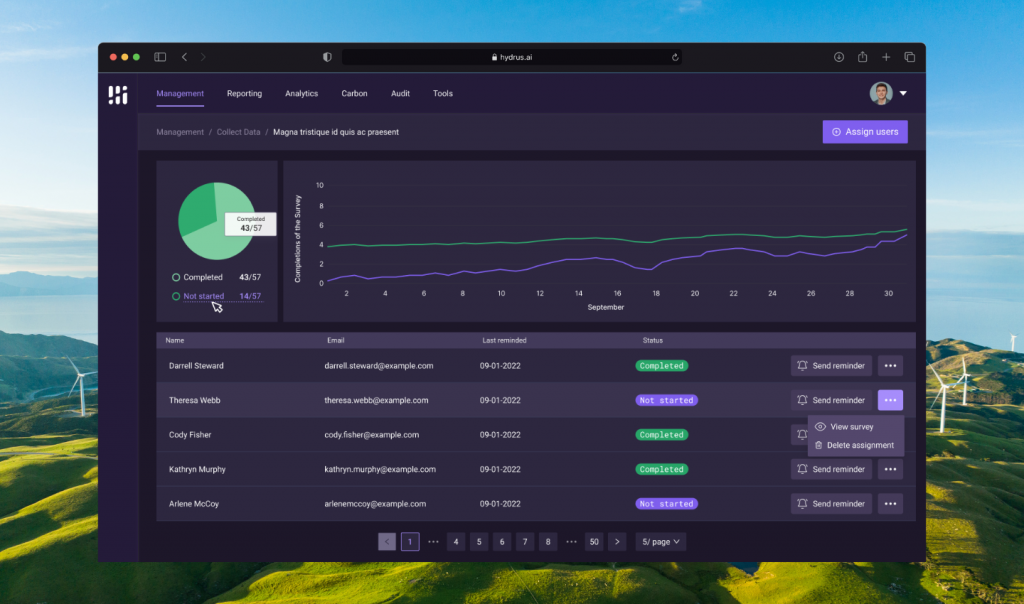Click the bell icon in Theresa Webb's row
The height and width of the screenshot is (604, 1024).
802,400
